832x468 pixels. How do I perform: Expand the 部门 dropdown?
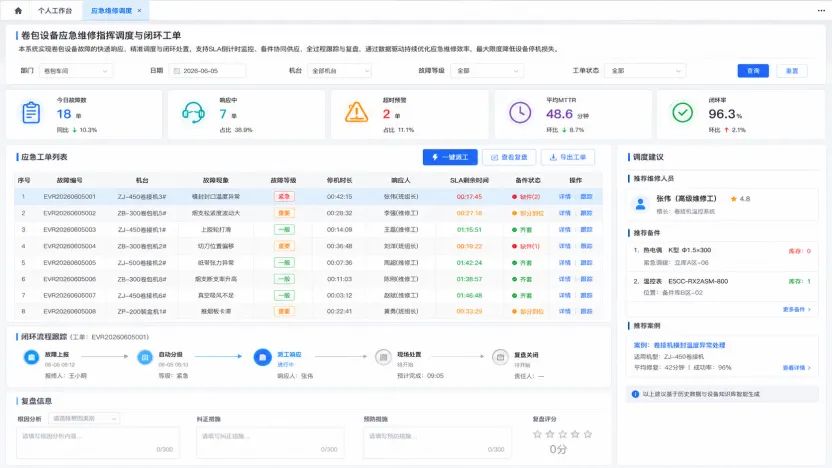(x=75, y=71)
